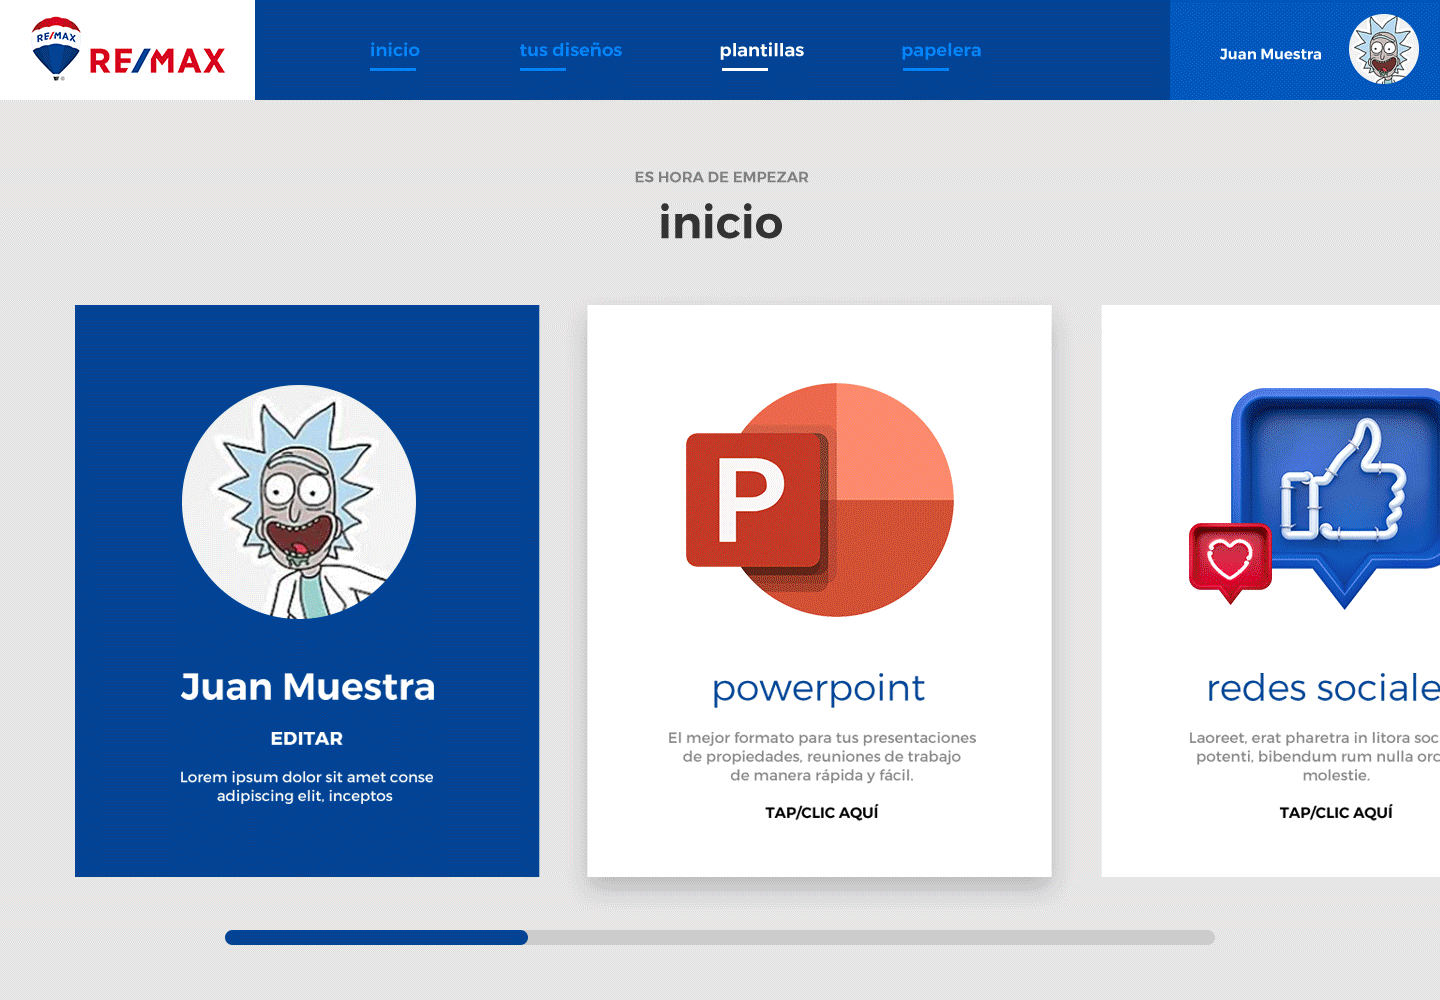Click the ES HORA DE EMPEZAR subtitle

721,177
